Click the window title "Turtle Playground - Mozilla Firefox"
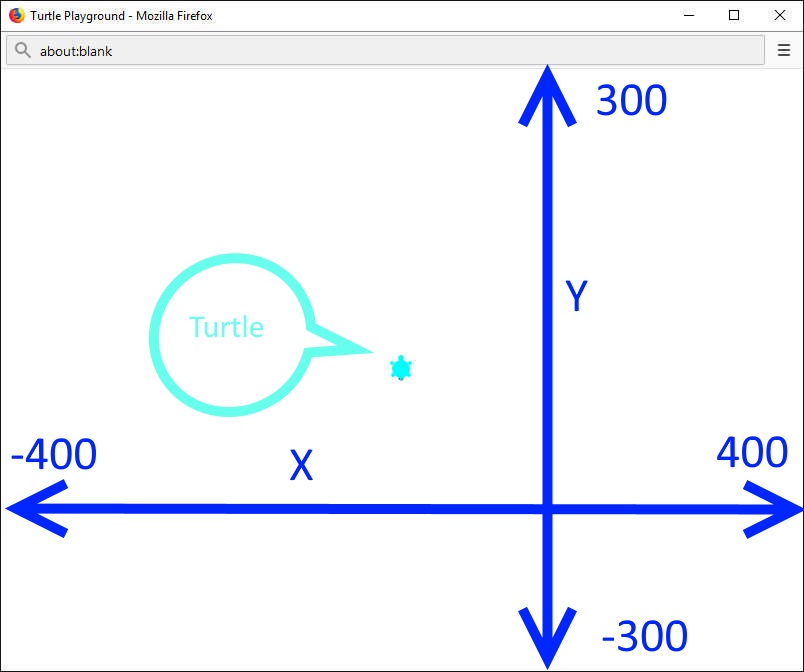This screenshot has height=672, width=804. point(121,16)
